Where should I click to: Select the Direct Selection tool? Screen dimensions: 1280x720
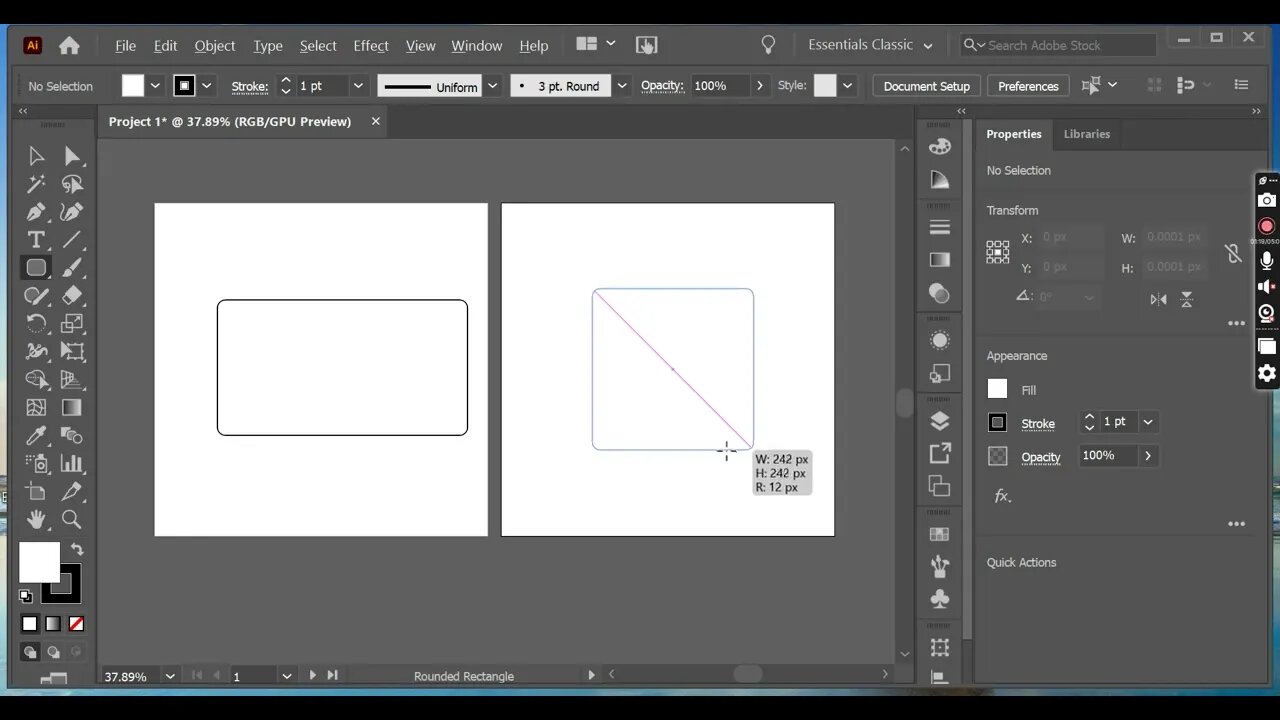pyautogui.click(x=72, y=156)
